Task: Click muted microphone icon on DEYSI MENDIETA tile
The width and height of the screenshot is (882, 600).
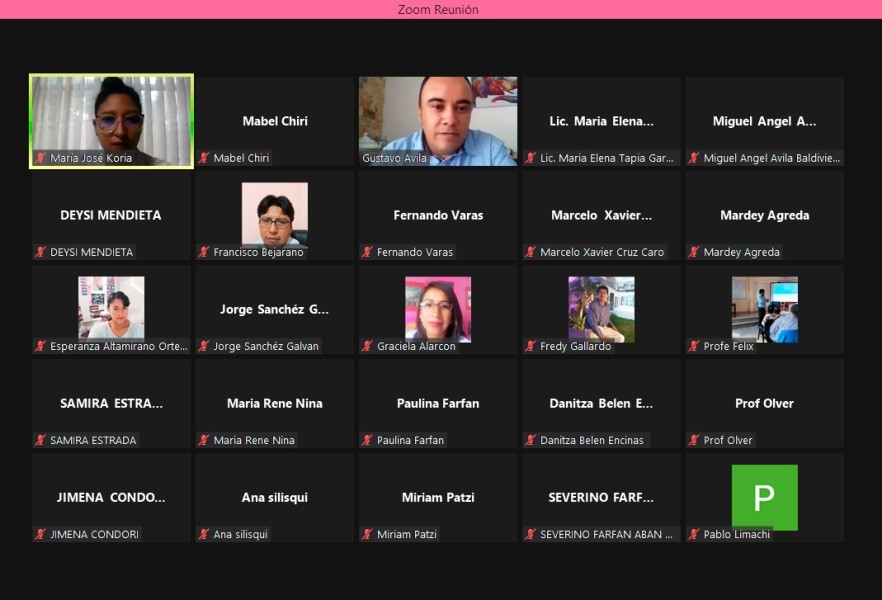Action: (x=41, y=252)
